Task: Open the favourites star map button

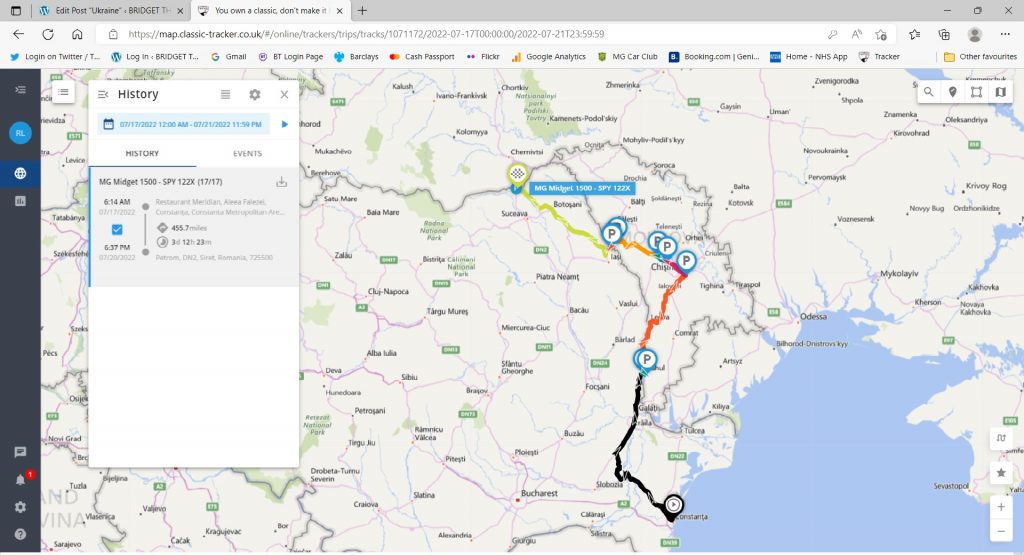Action: [x=1000, y=472]
